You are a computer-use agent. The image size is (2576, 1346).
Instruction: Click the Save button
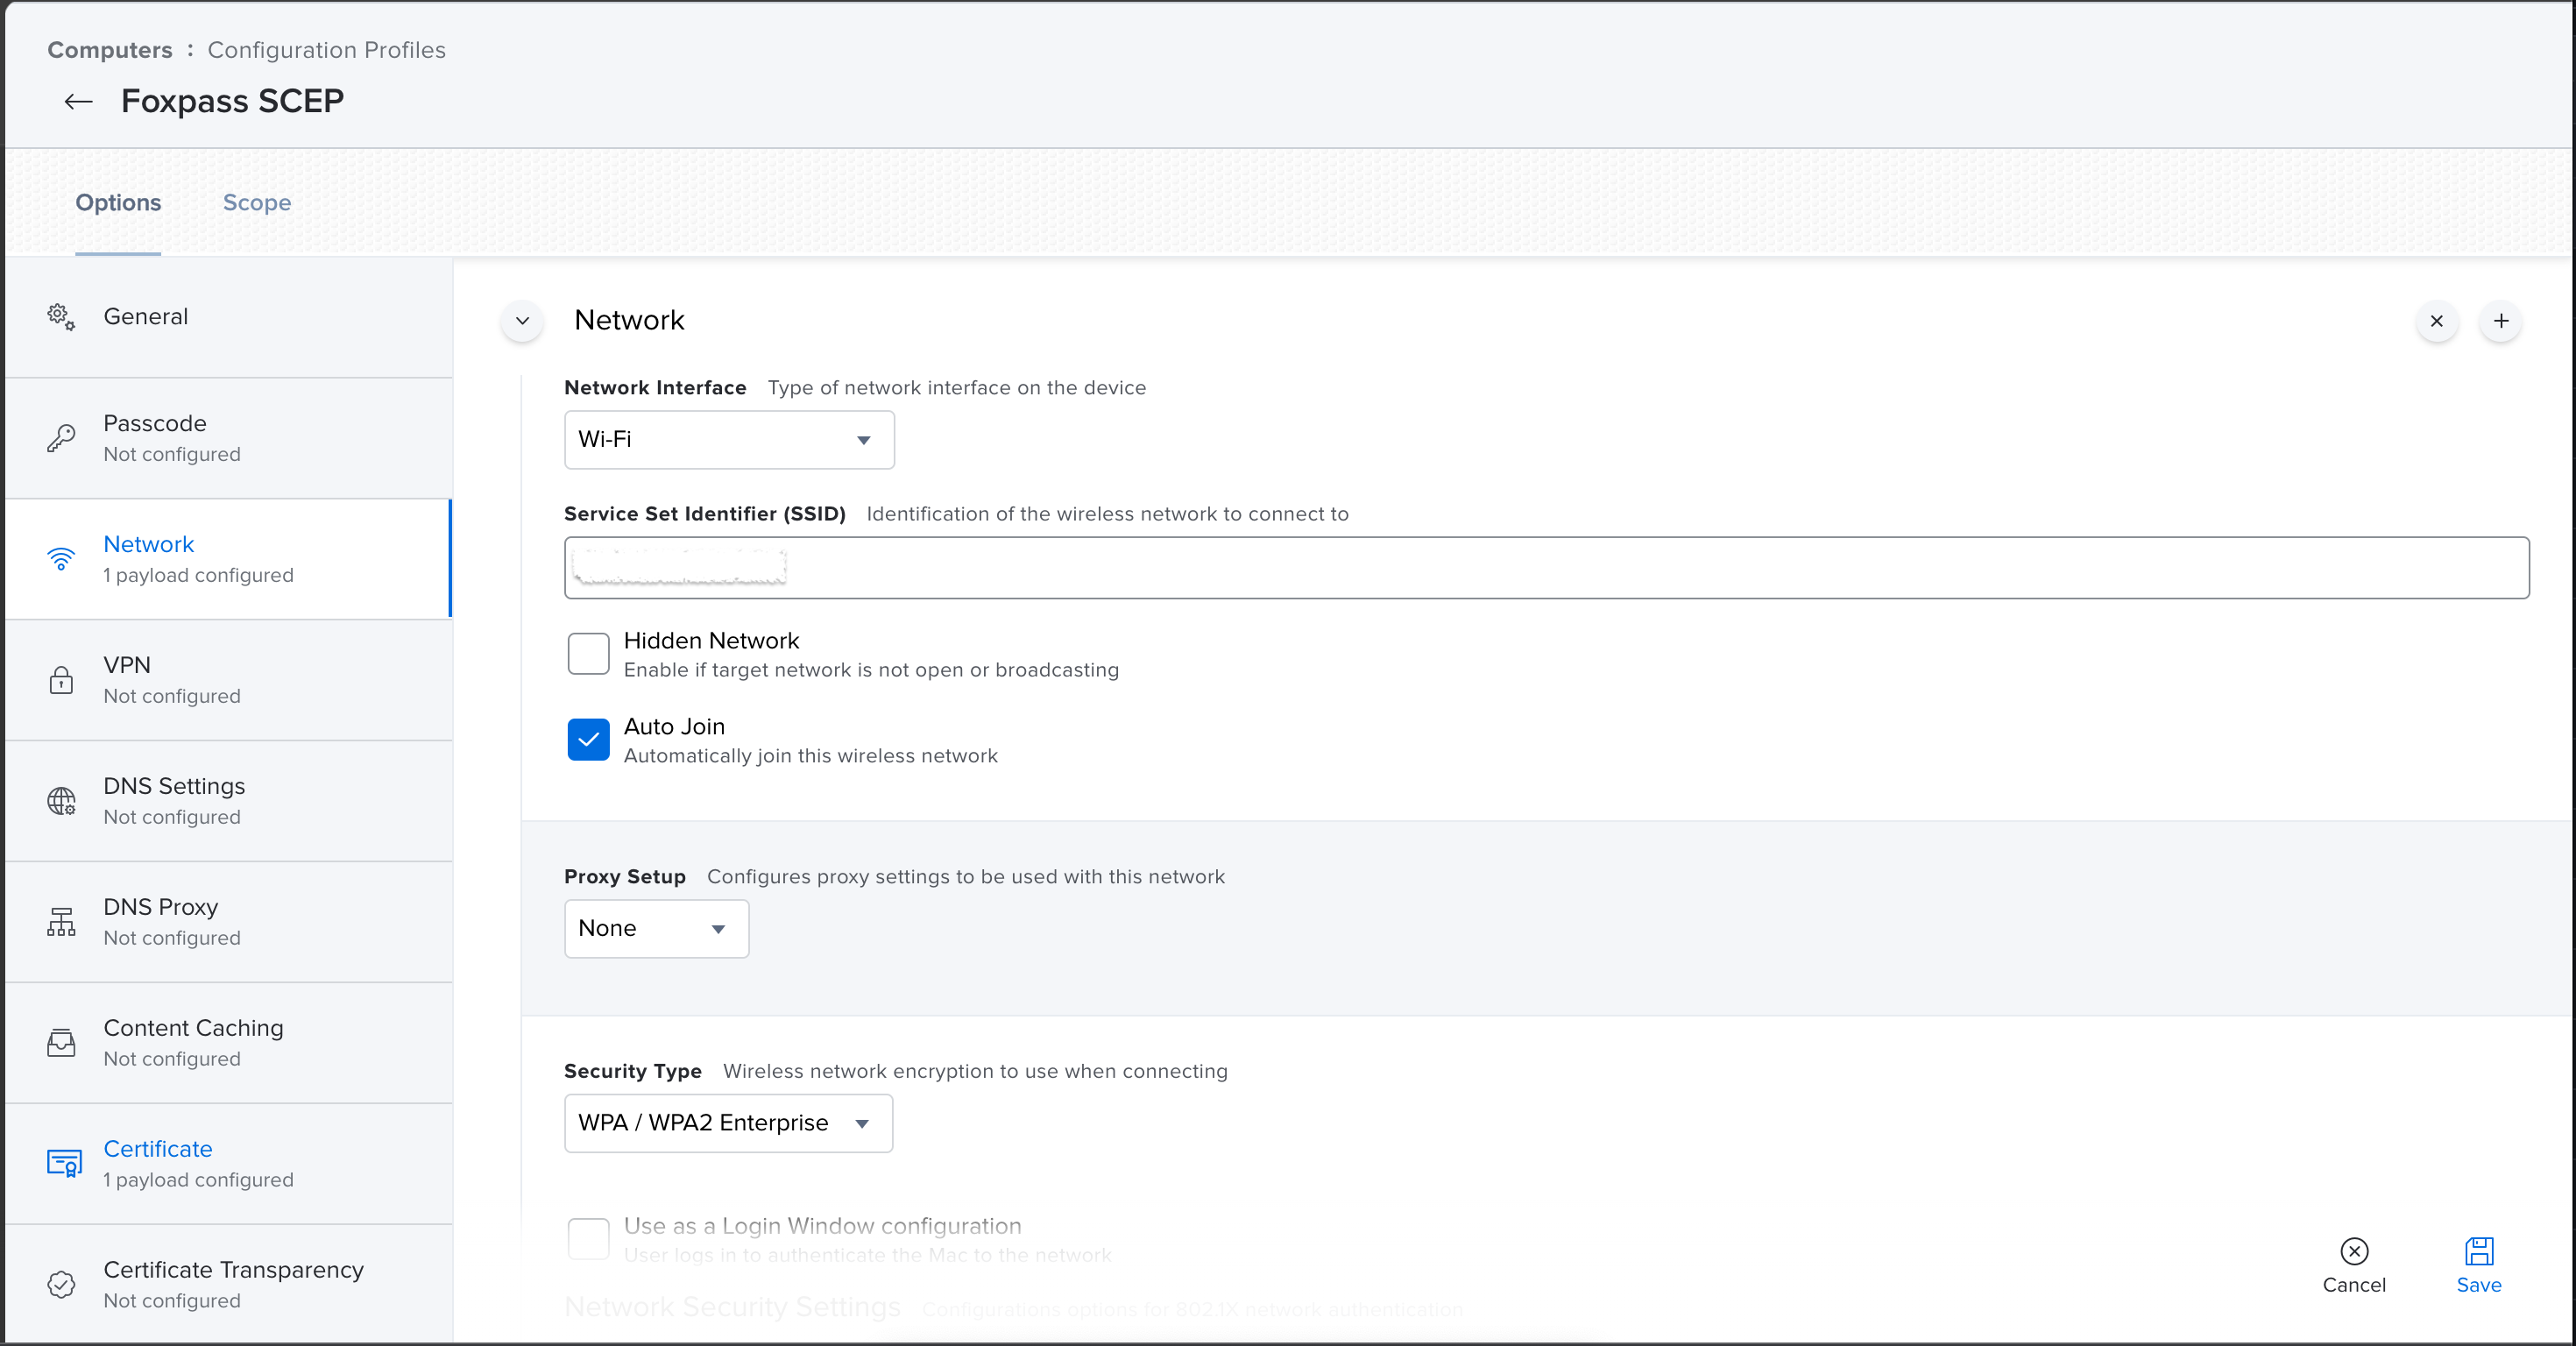coord(2478,1265)
